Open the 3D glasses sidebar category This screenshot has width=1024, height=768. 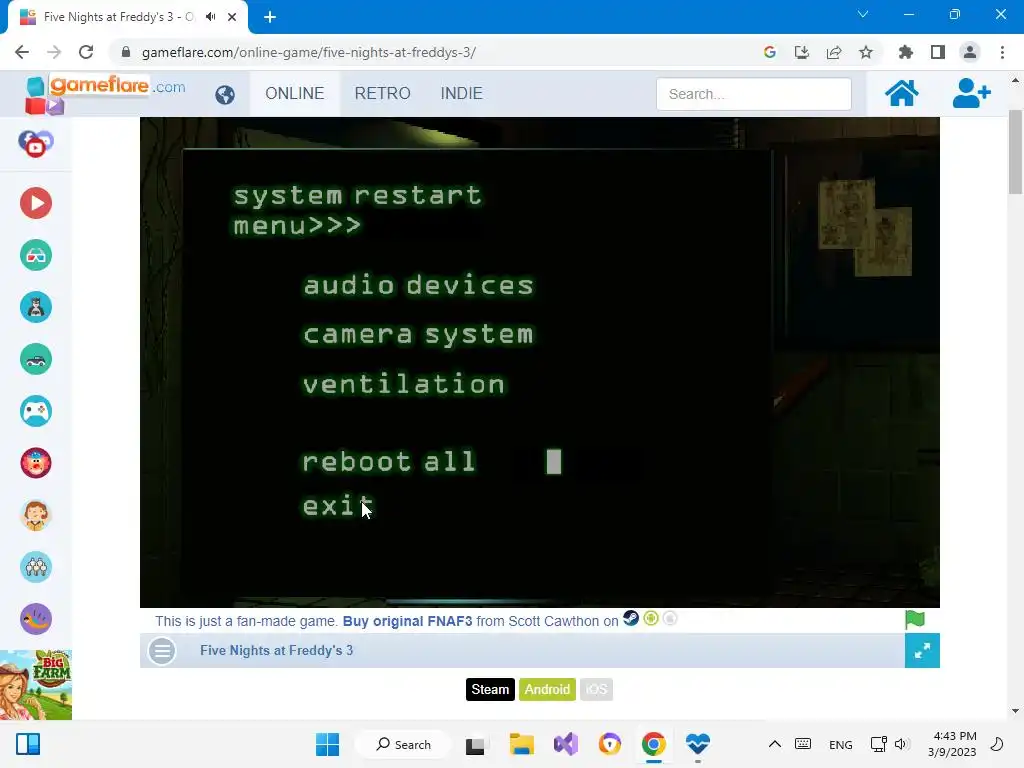tap(36, 255)
